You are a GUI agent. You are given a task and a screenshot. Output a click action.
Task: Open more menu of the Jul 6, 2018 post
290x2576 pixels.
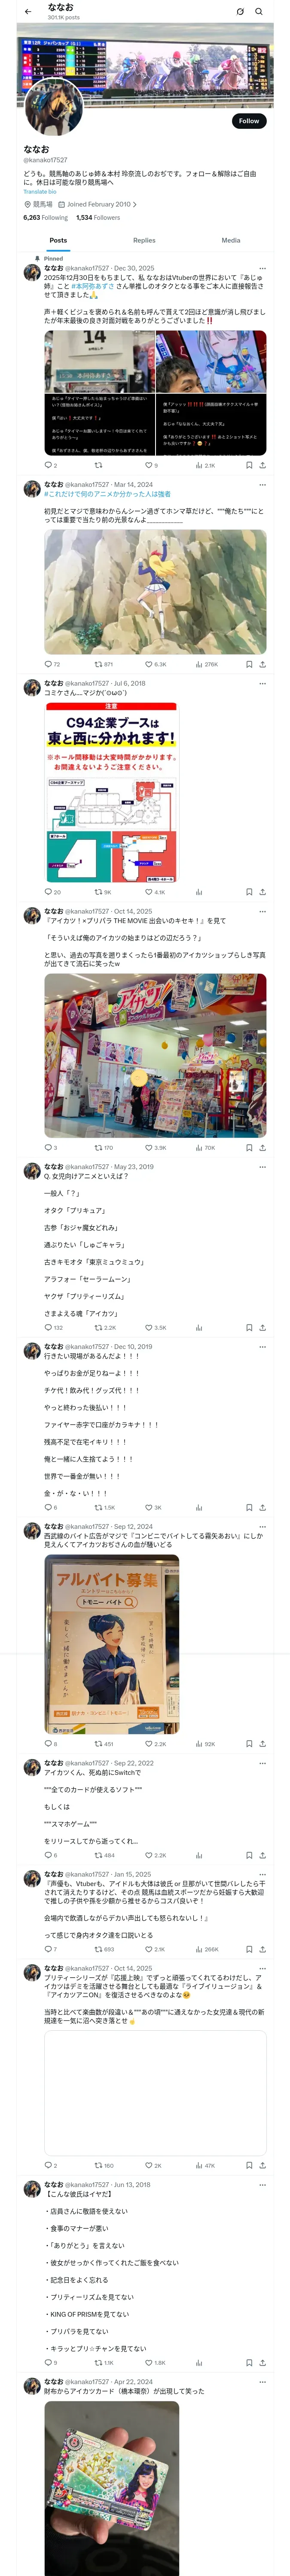tap(262, 684)
